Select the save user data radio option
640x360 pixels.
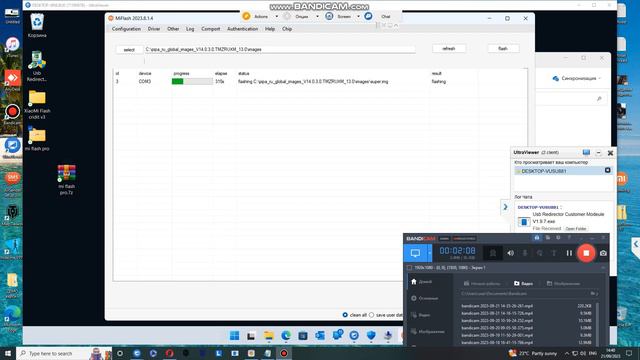pos(385,315)
